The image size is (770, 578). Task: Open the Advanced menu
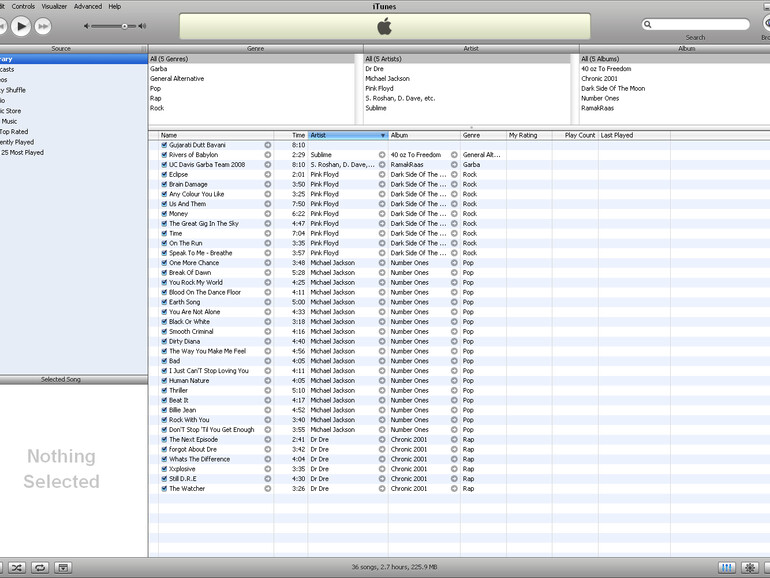click(88, 6)
